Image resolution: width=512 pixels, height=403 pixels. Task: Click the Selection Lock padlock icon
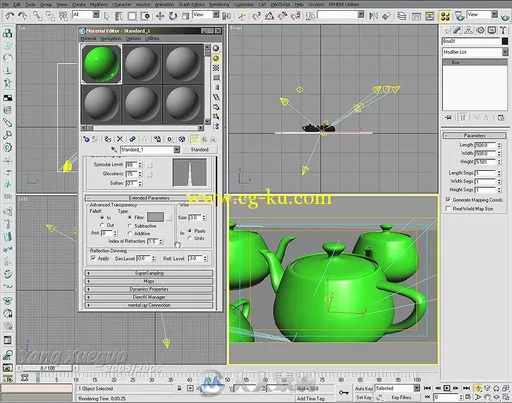(x=179, y=388)
